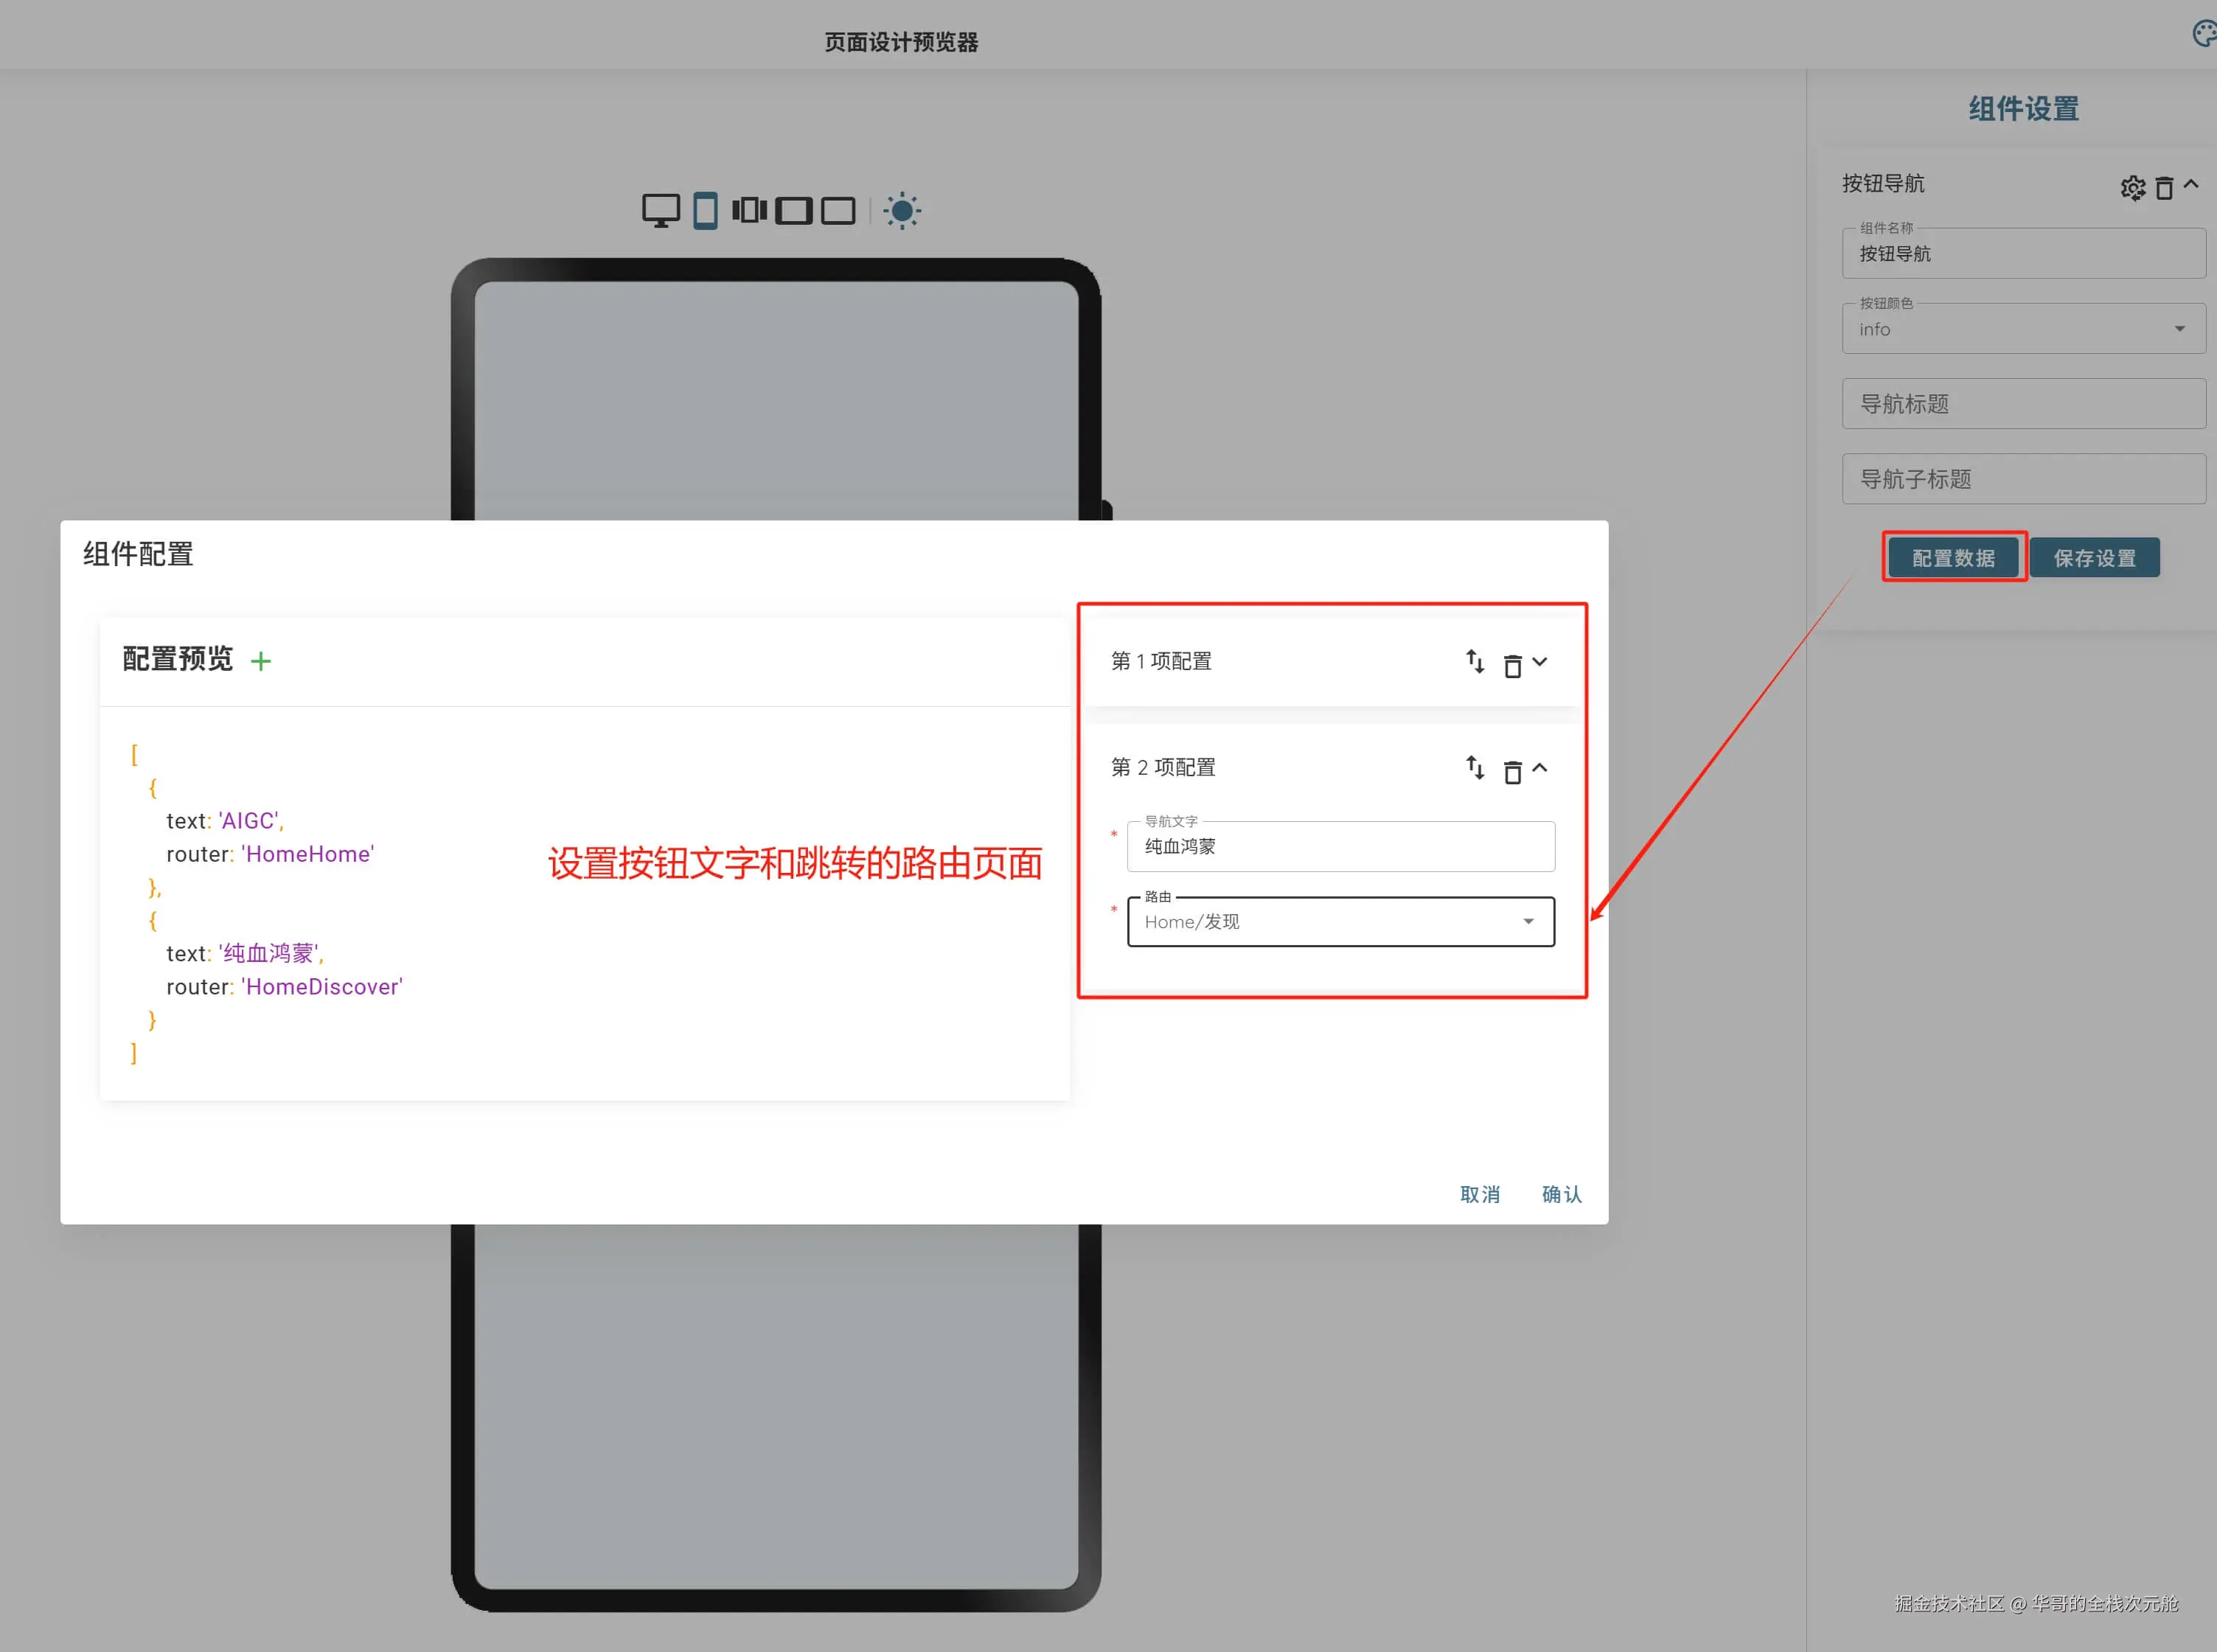Image resolution: width=2217 pixels, height=1652 pixels.
Task: Delete the 第 1 项配置 item
Action: [x=1512, y=665]
